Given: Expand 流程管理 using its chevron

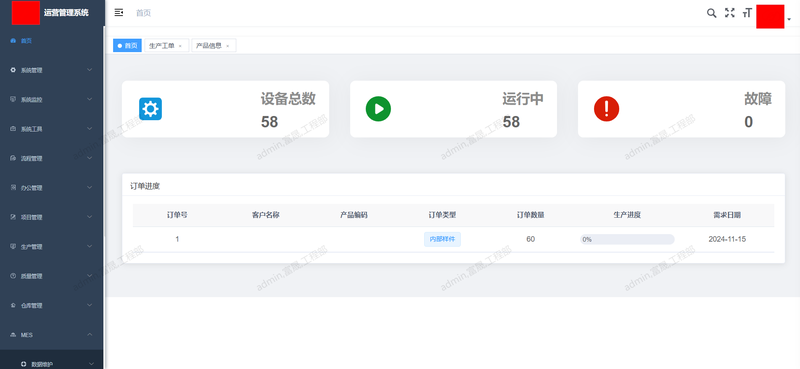Looking at the screenshot, I should tap(90, 158).
